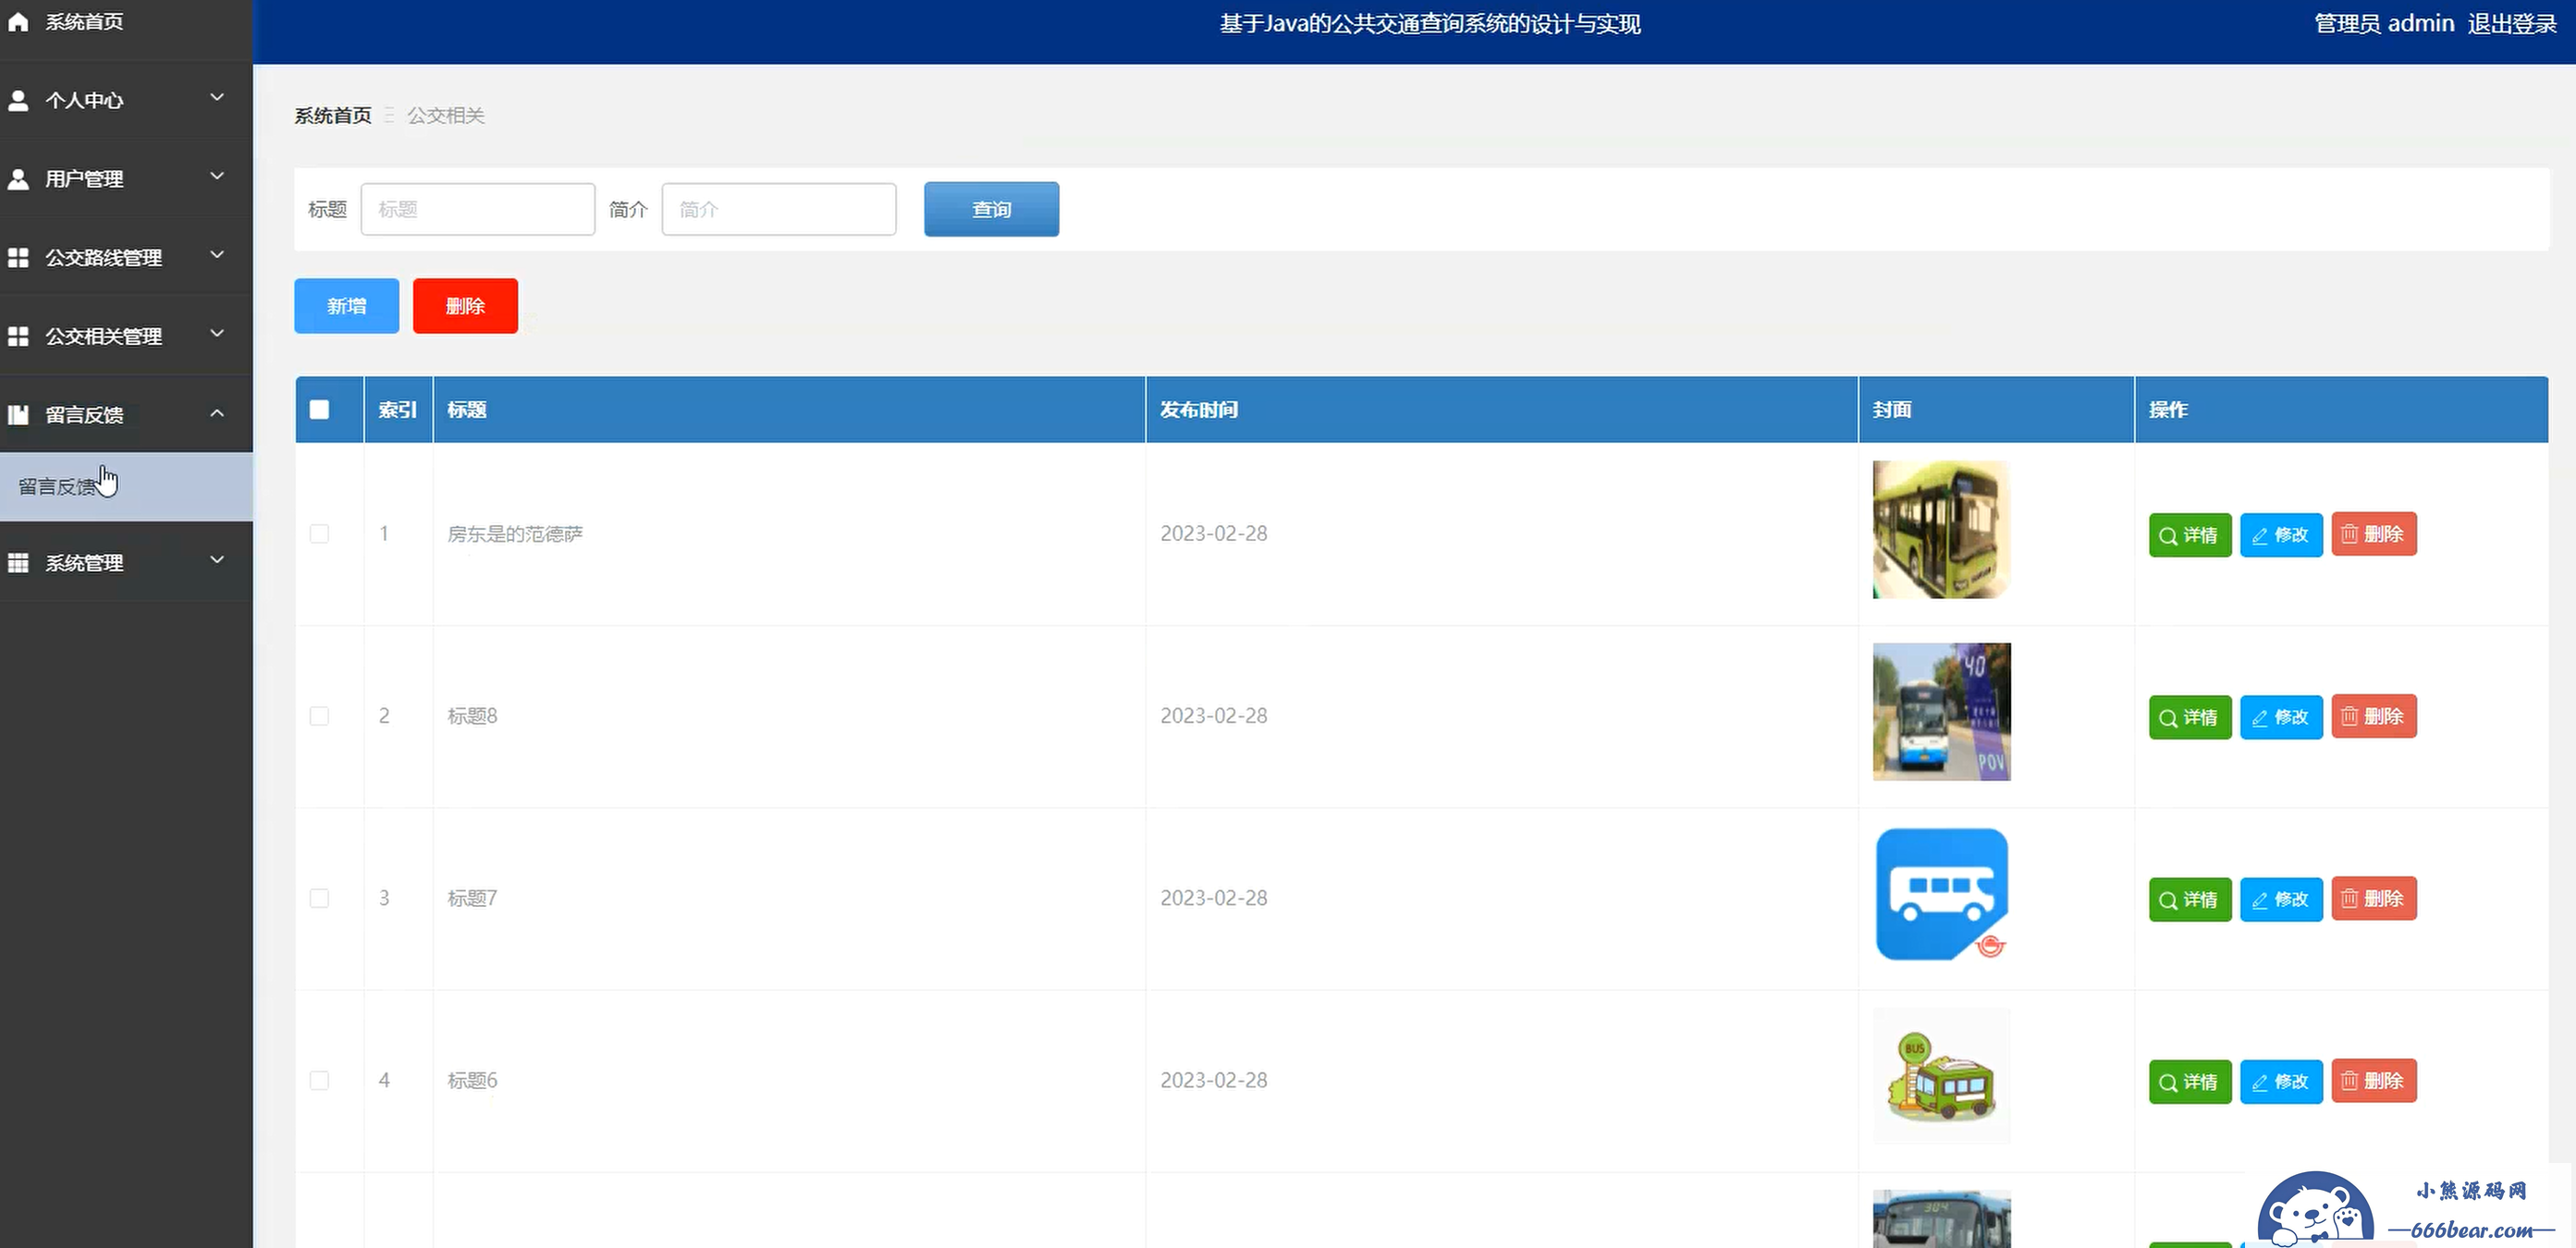The width and height of the screenshot is (2576, 1248).
Task: Click the book icon beside 留言反馈
Action: [x=18, y=414]
